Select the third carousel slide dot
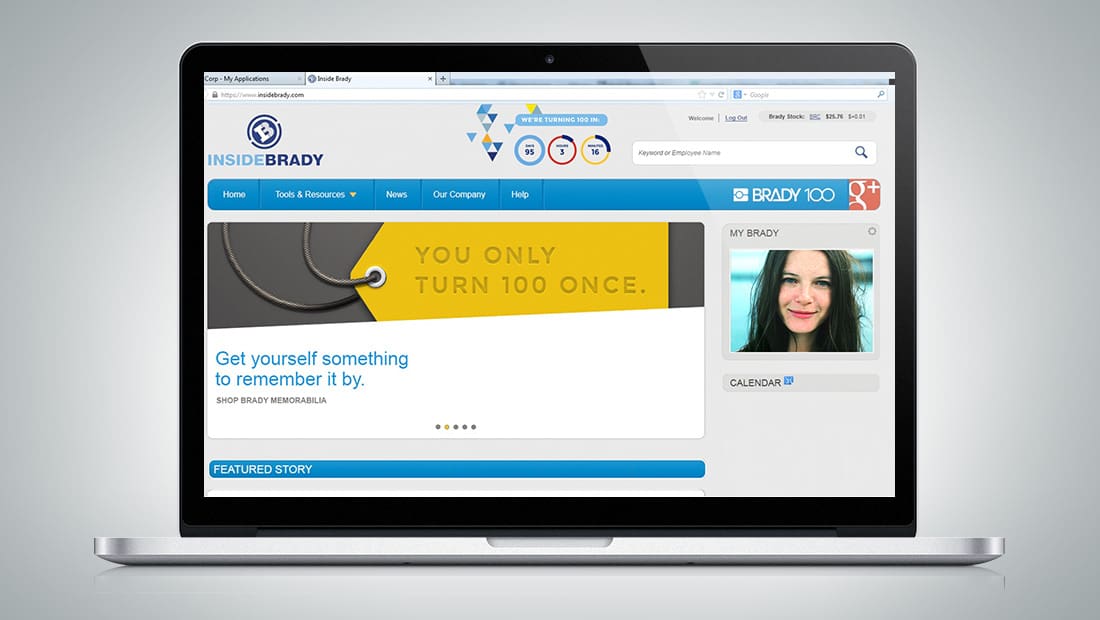The width and height of the screenshot is (1100, 620). click(x=456, y=427)
